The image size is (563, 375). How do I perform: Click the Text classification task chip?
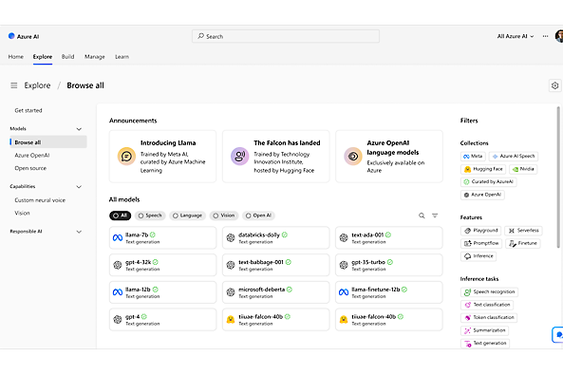point(487,305)
